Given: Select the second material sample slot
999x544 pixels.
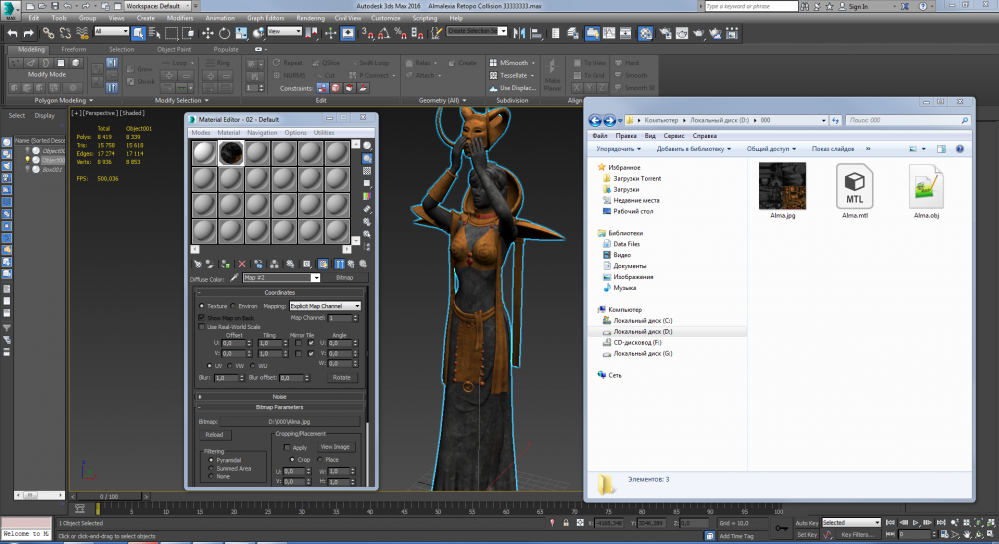Looking at the screenshot, I should point(231,154).
